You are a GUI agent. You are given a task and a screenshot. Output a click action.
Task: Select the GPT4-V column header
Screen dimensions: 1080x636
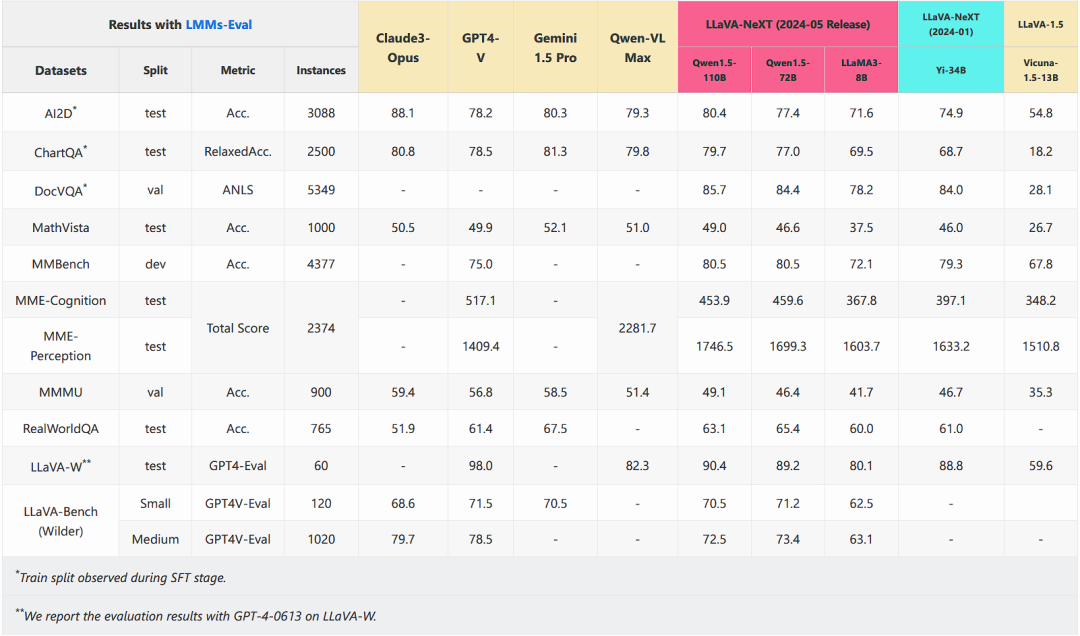(481, 48)
